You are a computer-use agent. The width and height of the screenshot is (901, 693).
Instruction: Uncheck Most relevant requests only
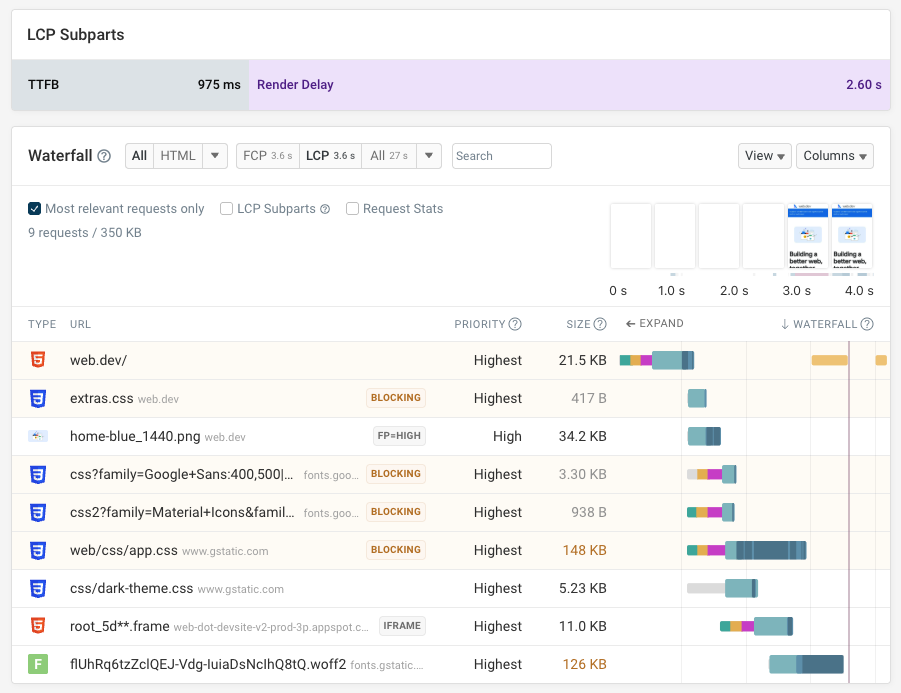point(35,209)
